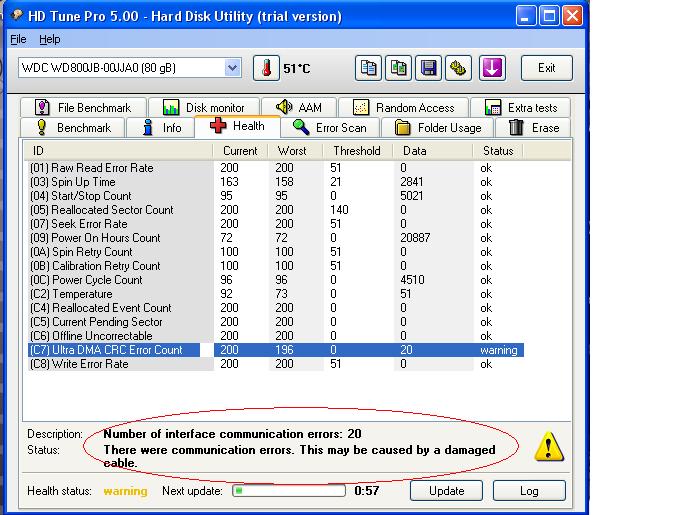
Task: Switch to the Extra tests tab
Action: [x=520, y=107]
